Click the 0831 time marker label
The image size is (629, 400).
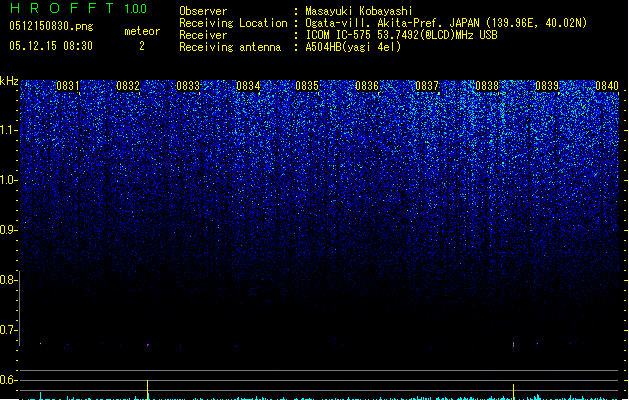68,86
